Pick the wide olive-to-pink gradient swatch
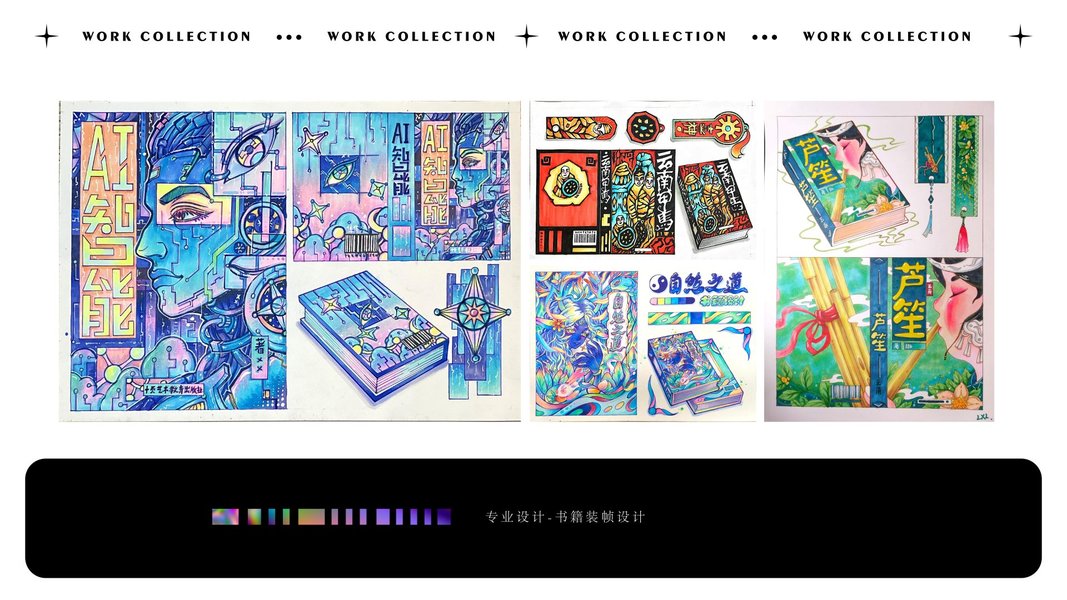This screenshot has height=600, width=1067. point(311,517)
